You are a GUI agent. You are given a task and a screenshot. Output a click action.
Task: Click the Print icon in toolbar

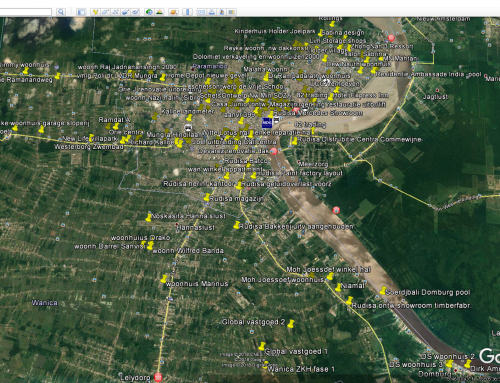click(x=211, y=12)
